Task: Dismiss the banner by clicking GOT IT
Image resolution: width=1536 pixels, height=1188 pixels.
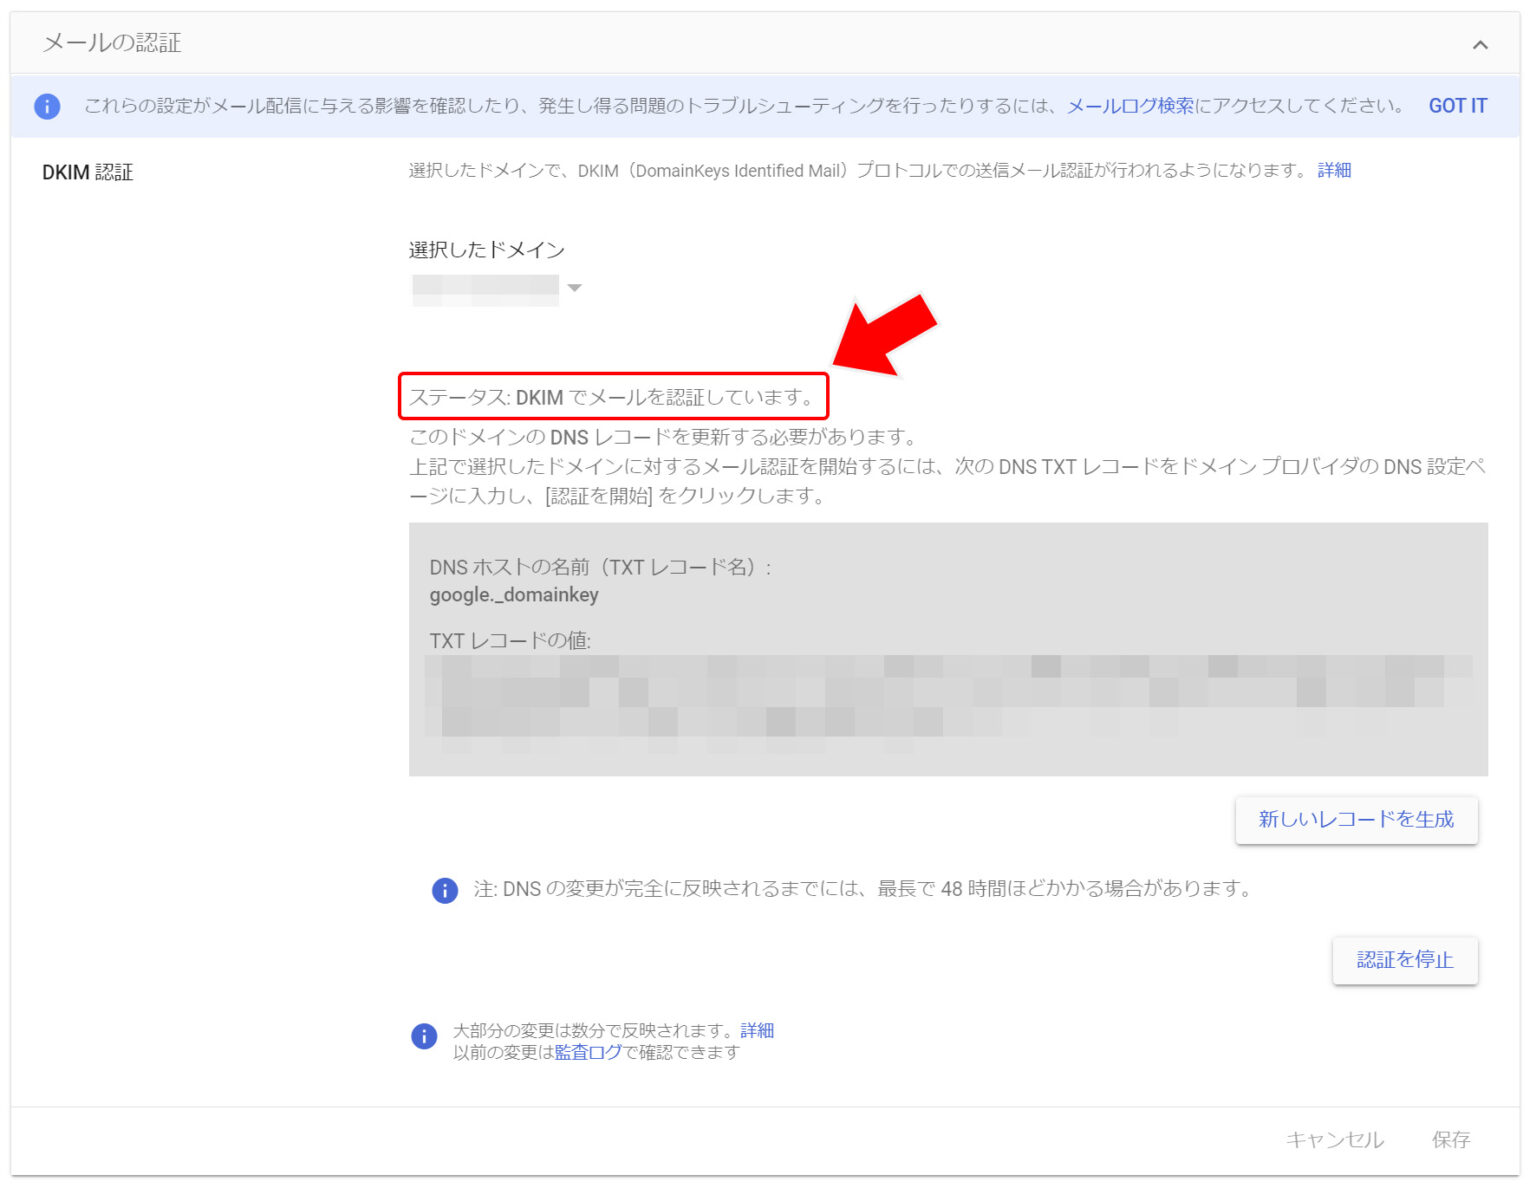Action: [1457, 105]
